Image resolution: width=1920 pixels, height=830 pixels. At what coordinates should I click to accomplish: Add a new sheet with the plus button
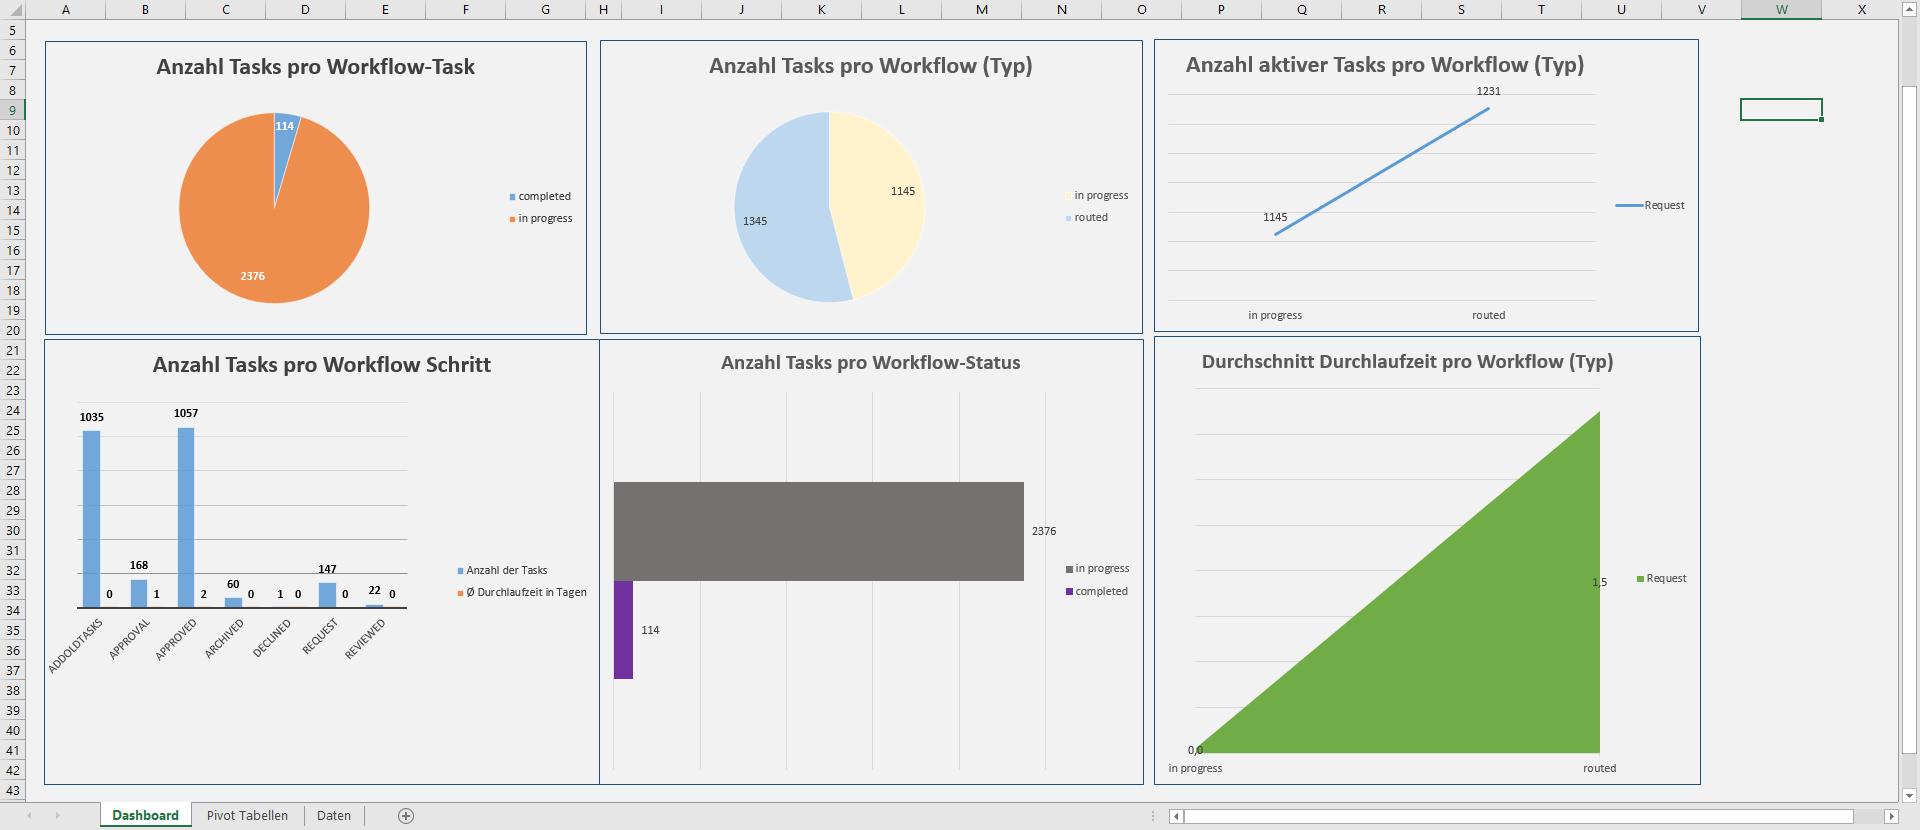(406, 816)
